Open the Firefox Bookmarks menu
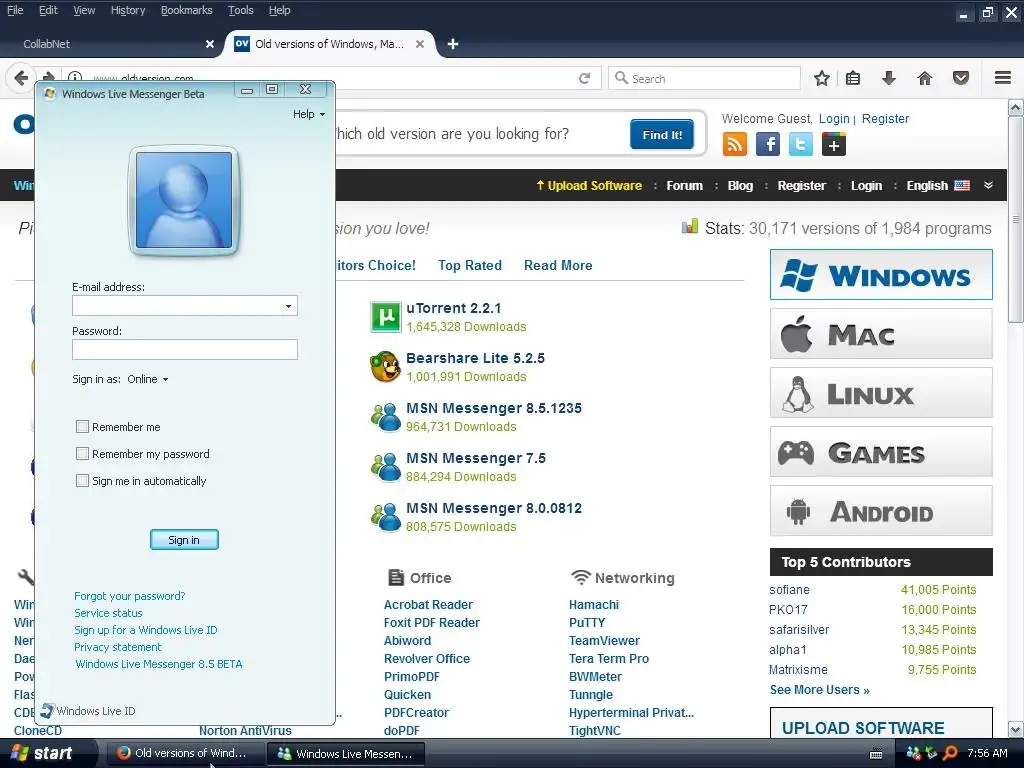 tap(187, 10)
